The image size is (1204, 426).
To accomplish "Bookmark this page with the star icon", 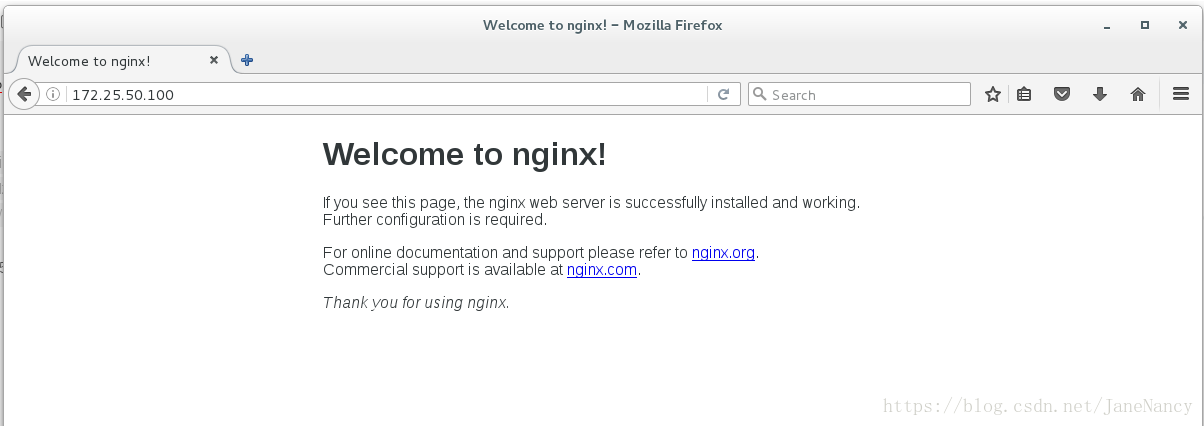I will pyautogui.click(x=993, y=94).
